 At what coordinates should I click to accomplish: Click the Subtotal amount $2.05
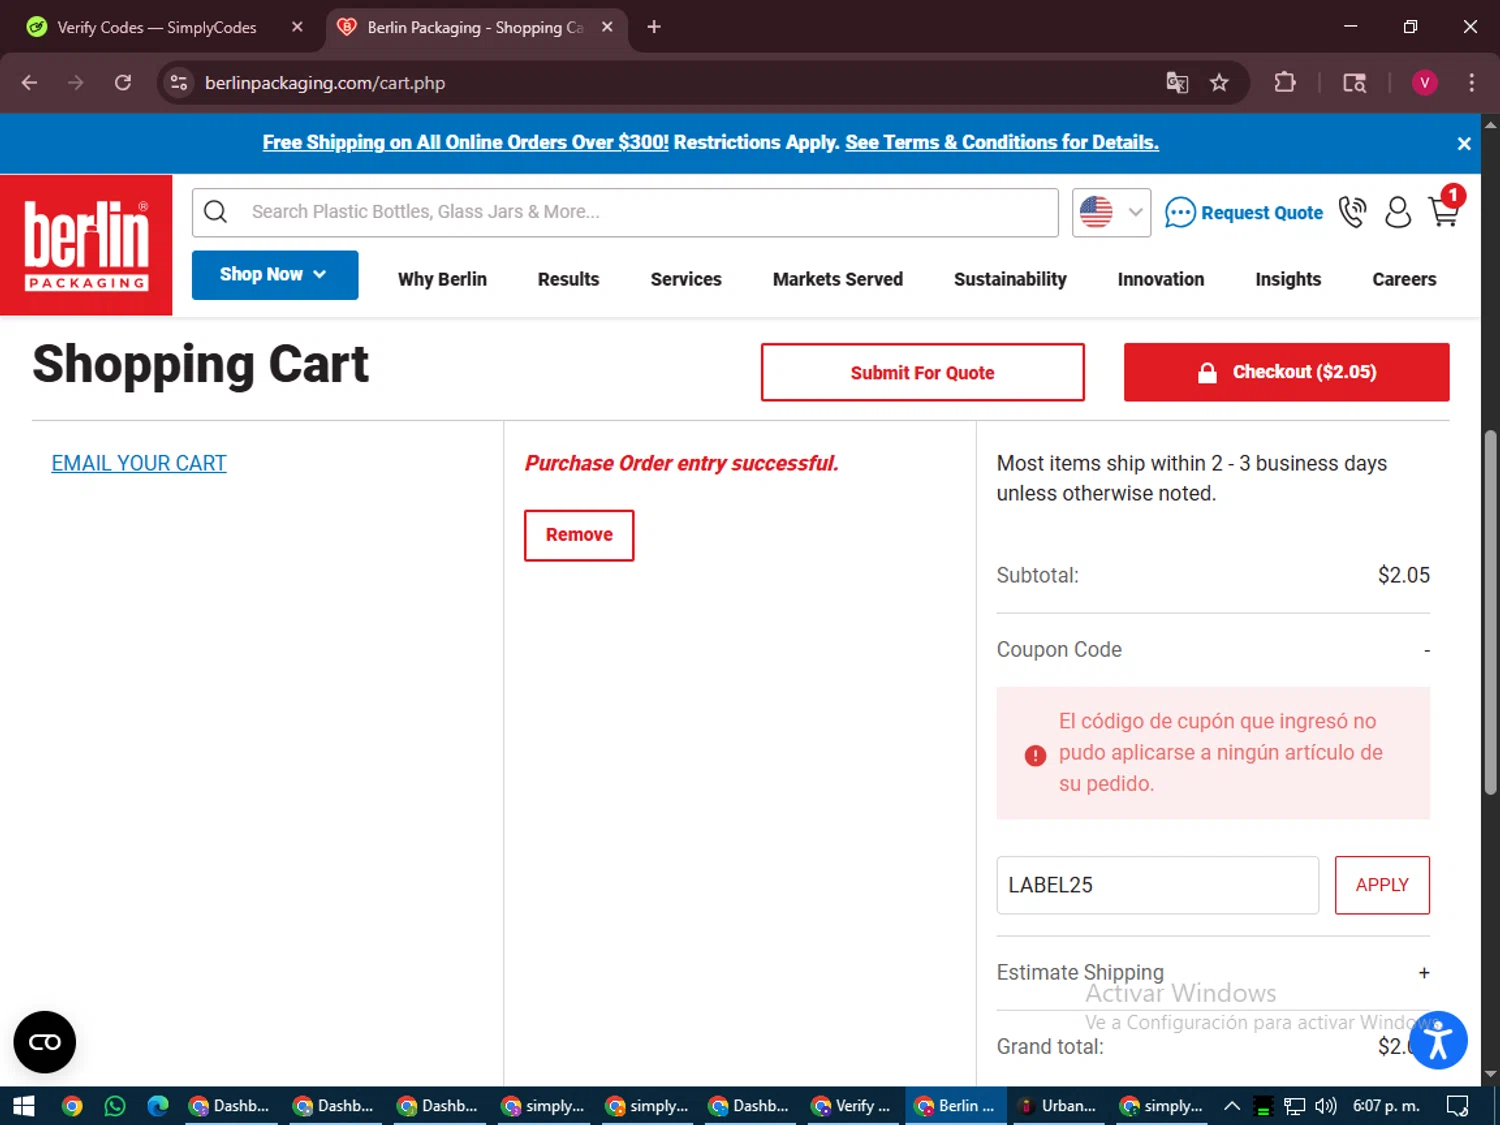(1404, 575)
